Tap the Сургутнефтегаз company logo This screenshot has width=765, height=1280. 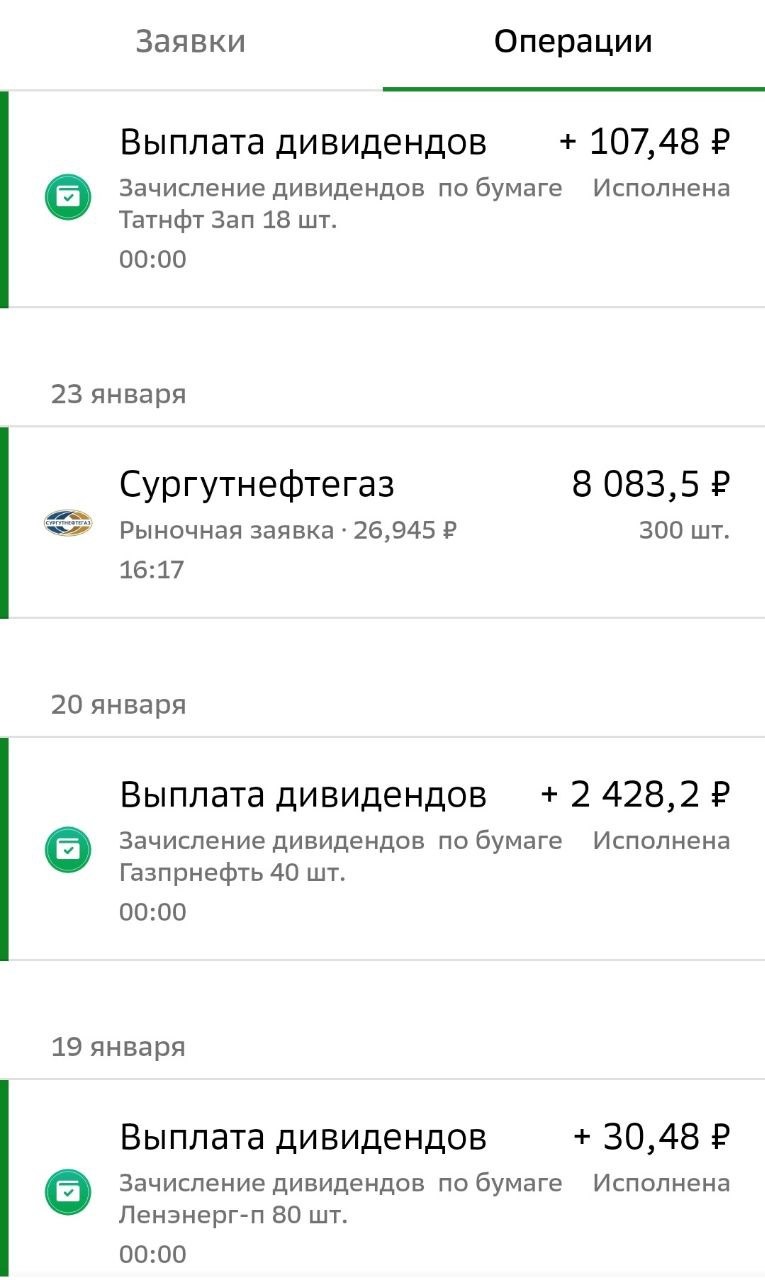pos(68,522)
